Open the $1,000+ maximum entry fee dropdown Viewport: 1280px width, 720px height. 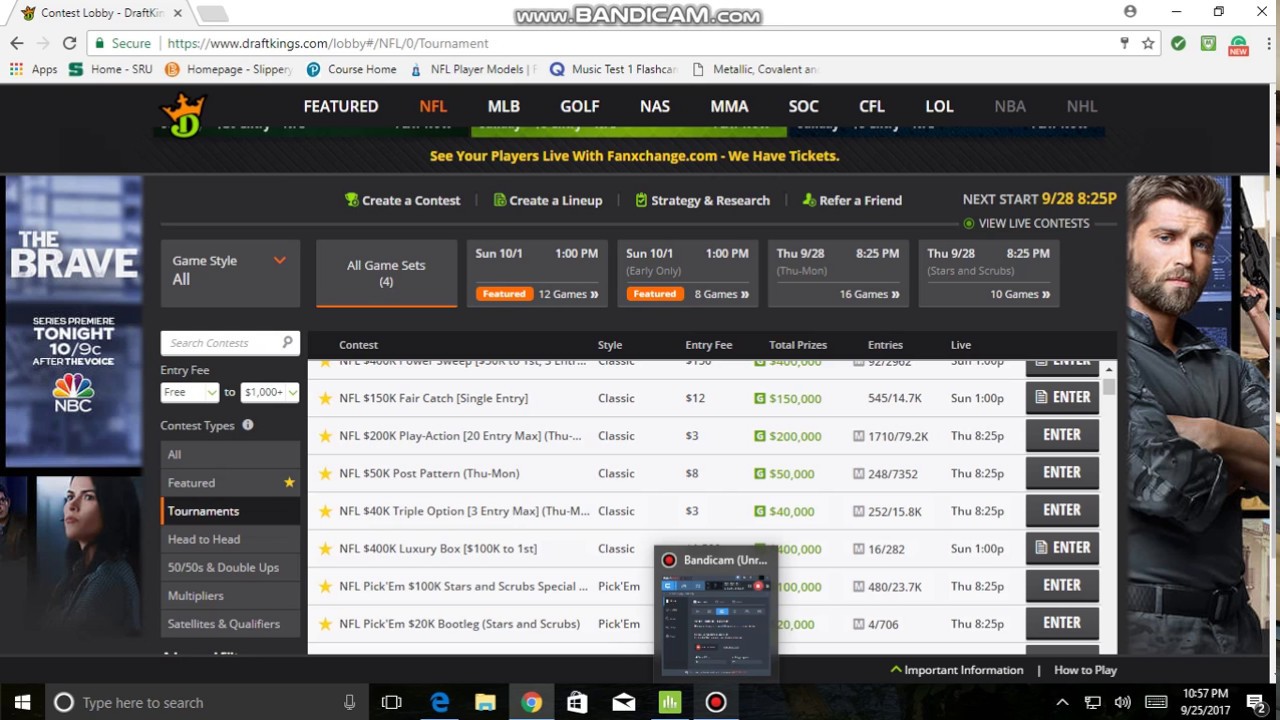point(269,392)
